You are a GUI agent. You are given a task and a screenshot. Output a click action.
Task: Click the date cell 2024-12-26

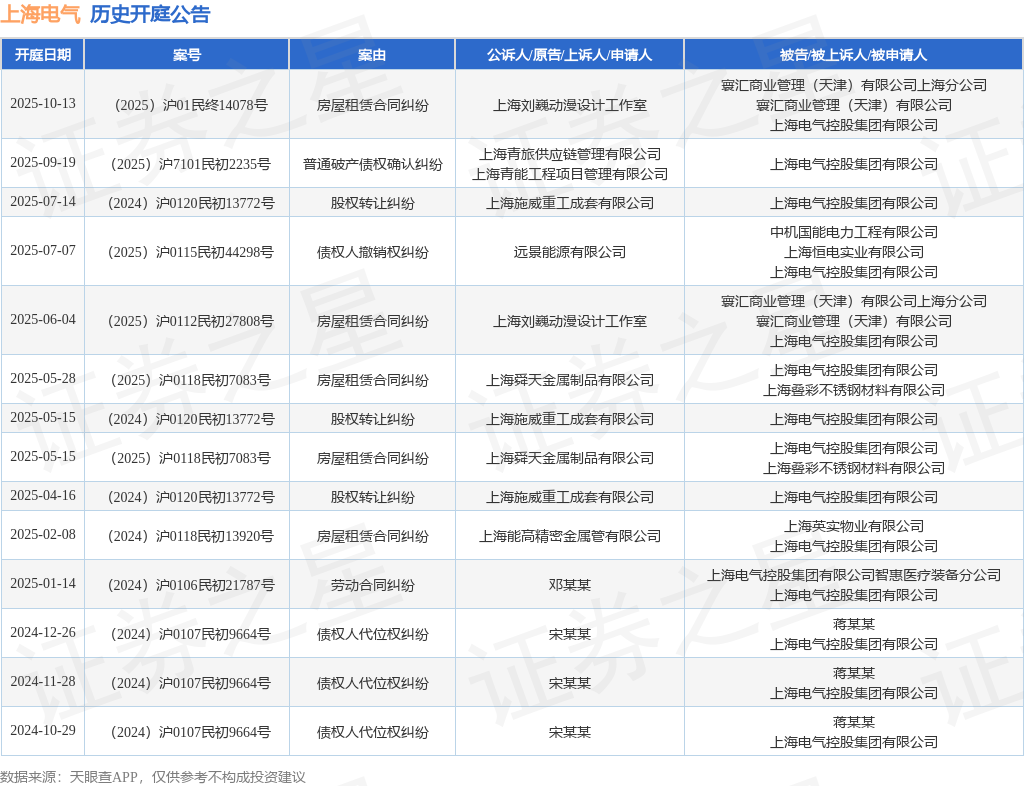(42, 633)
